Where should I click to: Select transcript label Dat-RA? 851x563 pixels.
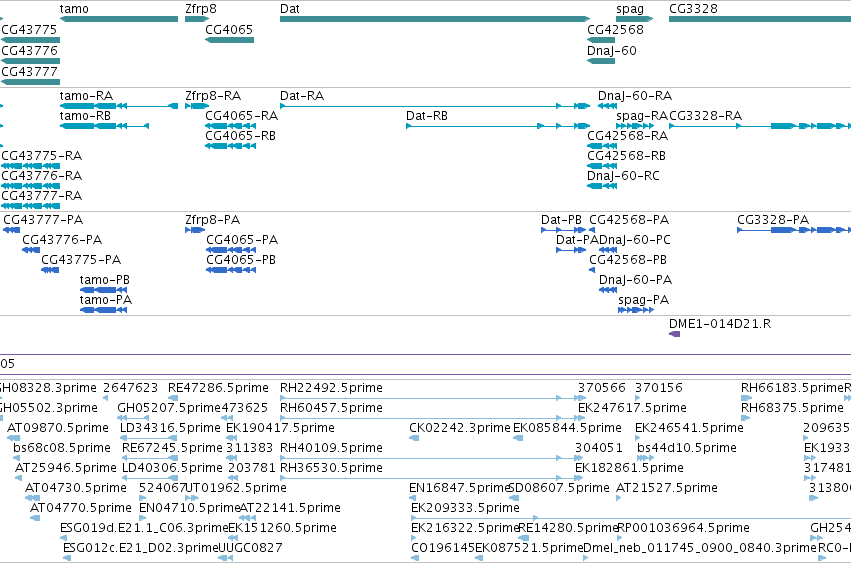coord(302,96)
